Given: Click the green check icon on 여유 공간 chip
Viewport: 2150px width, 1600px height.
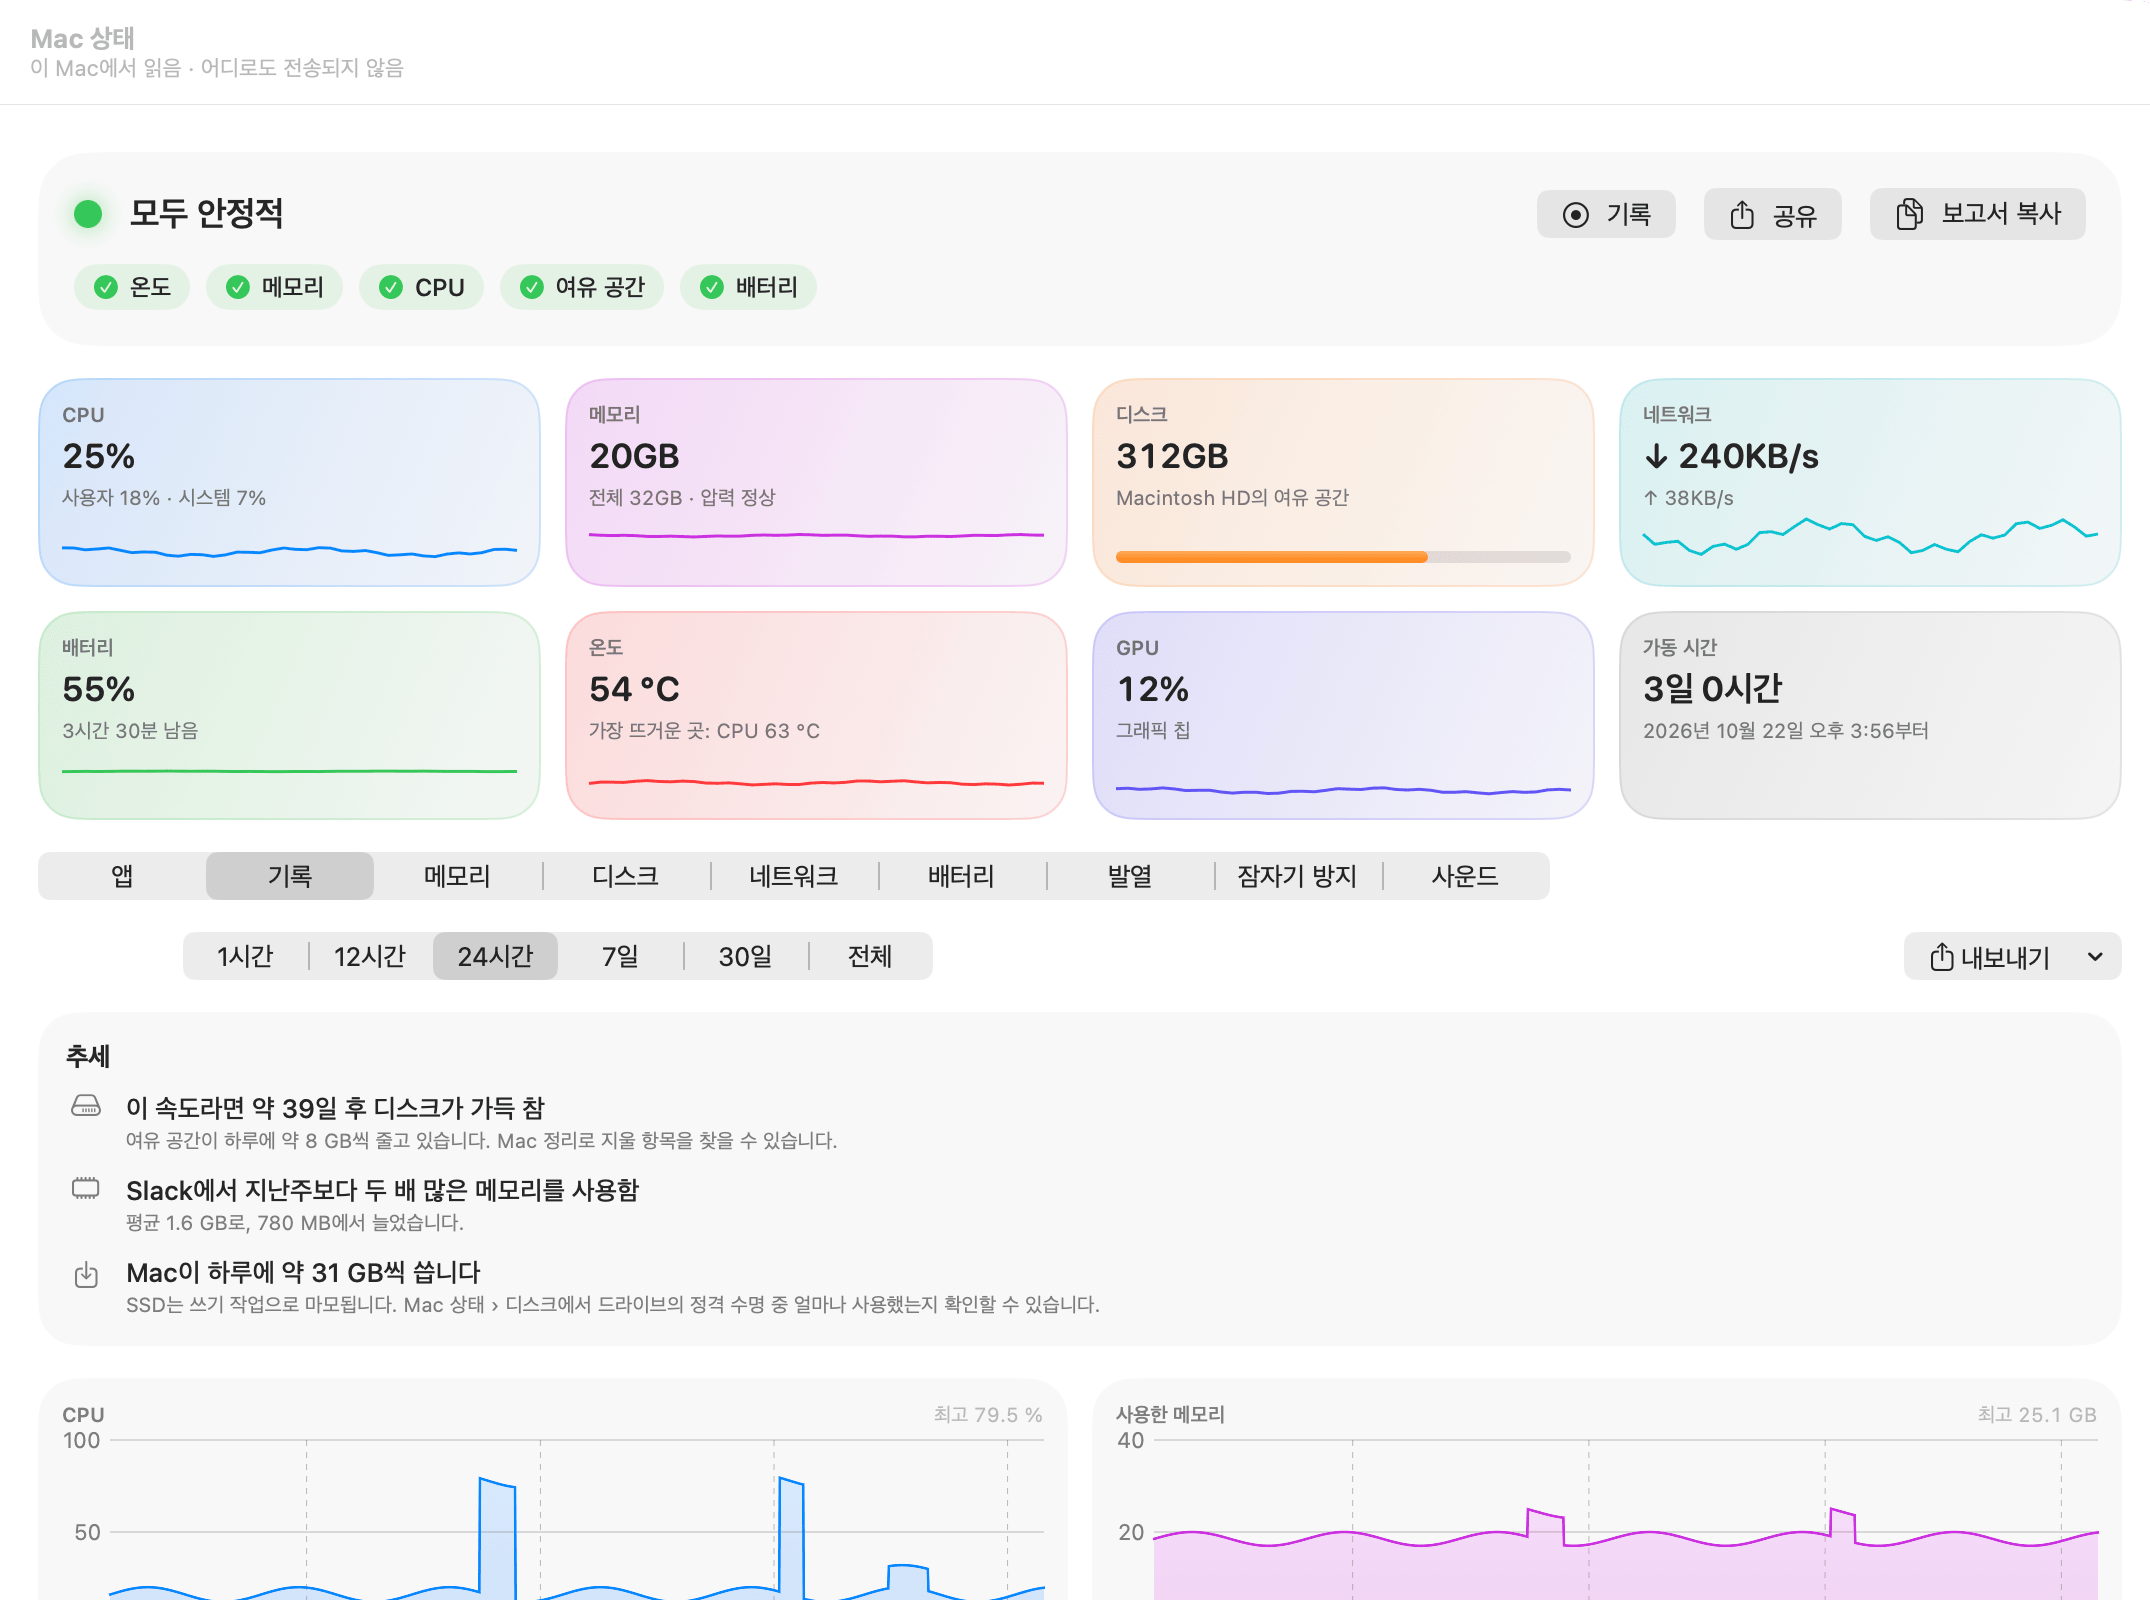Looking at the screenshot, I should click(x=532, y=288).
